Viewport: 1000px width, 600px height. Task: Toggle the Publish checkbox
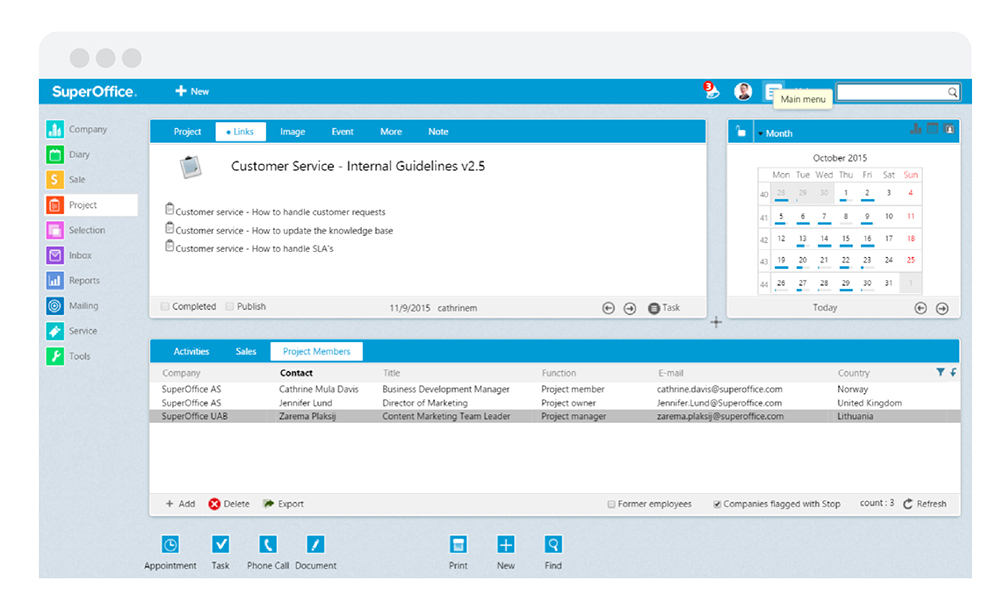click(230, 307)
